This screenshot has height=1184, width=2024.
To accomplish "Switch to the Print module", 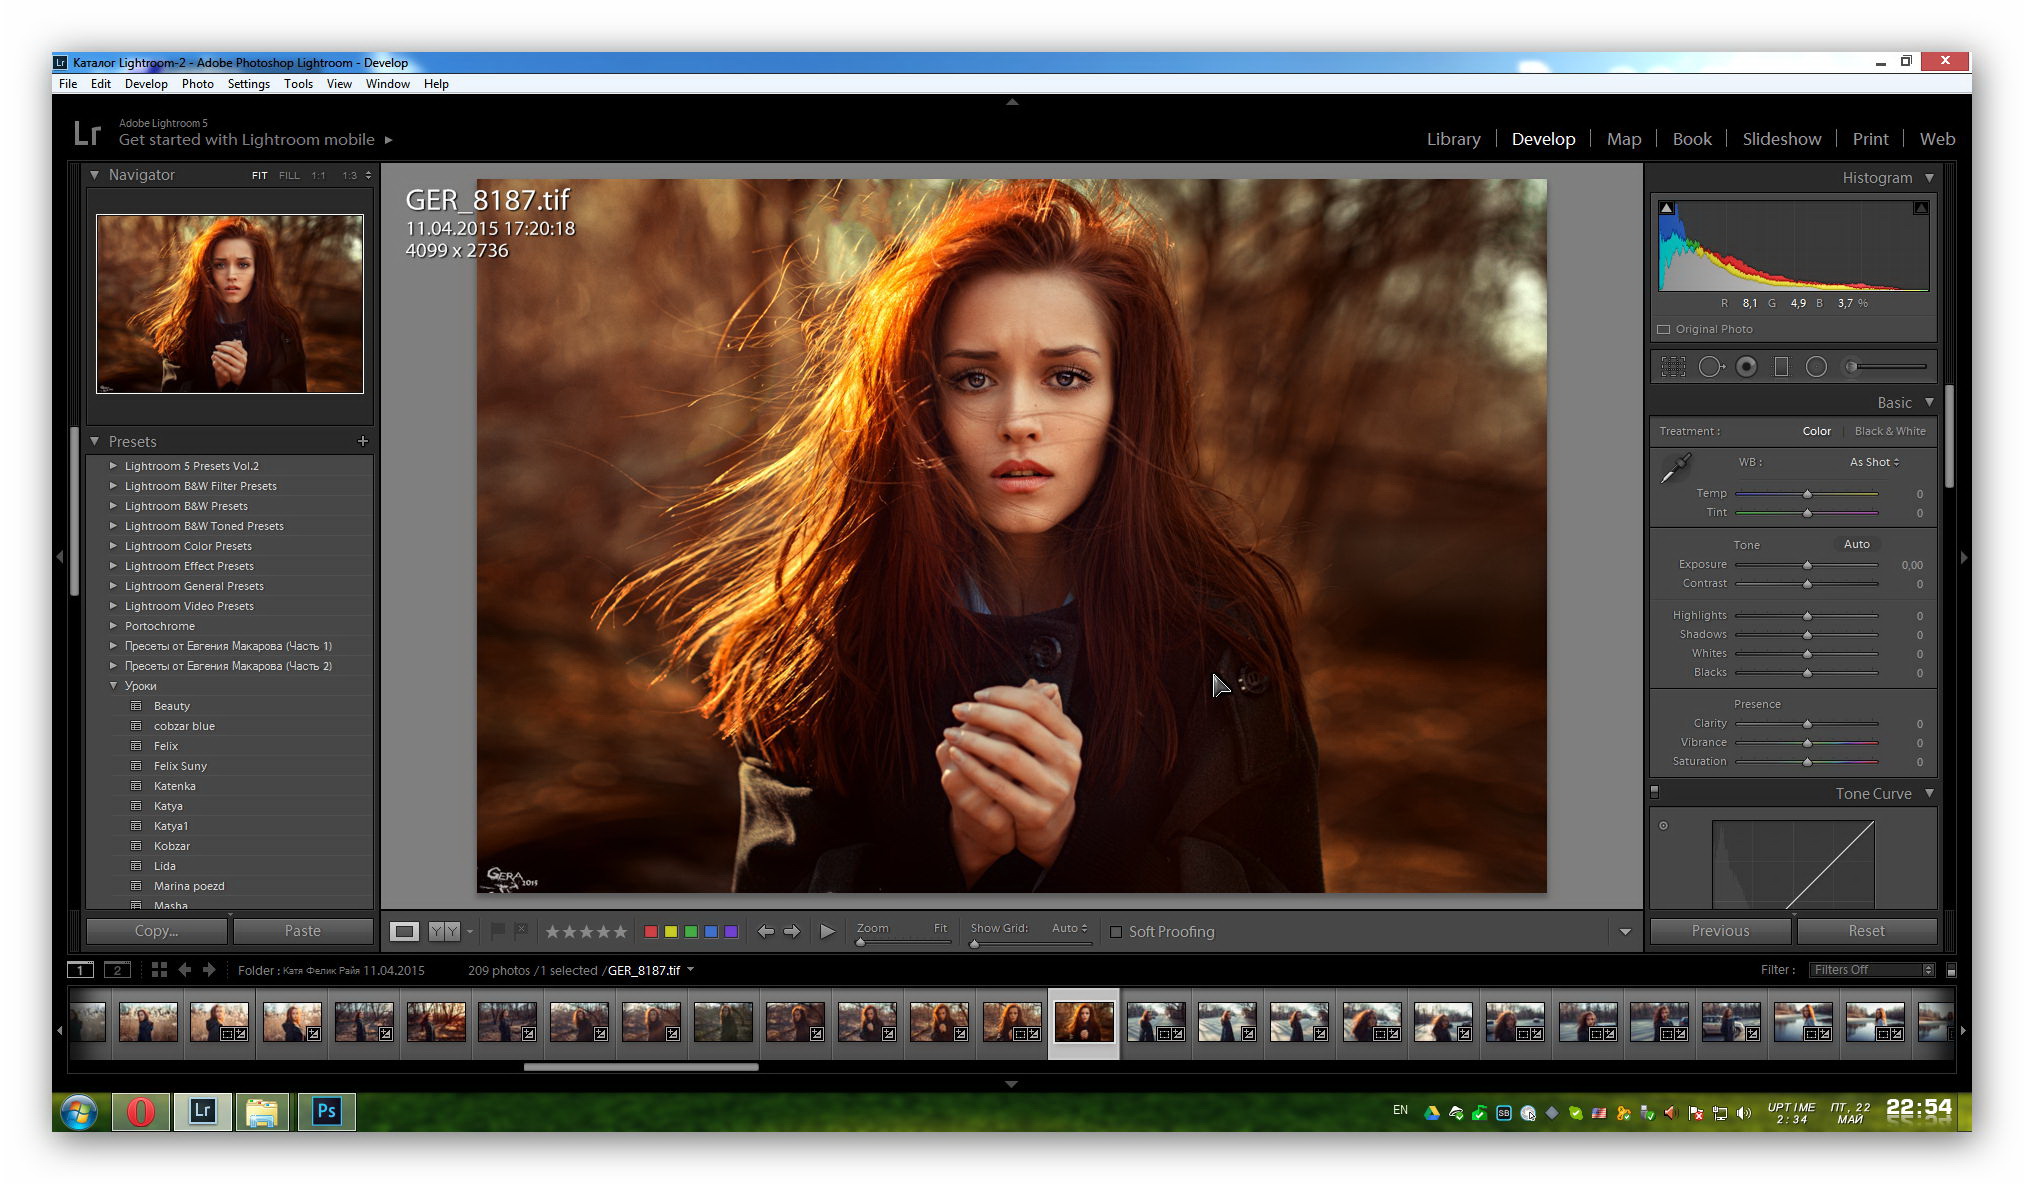I will (1870, 139).
